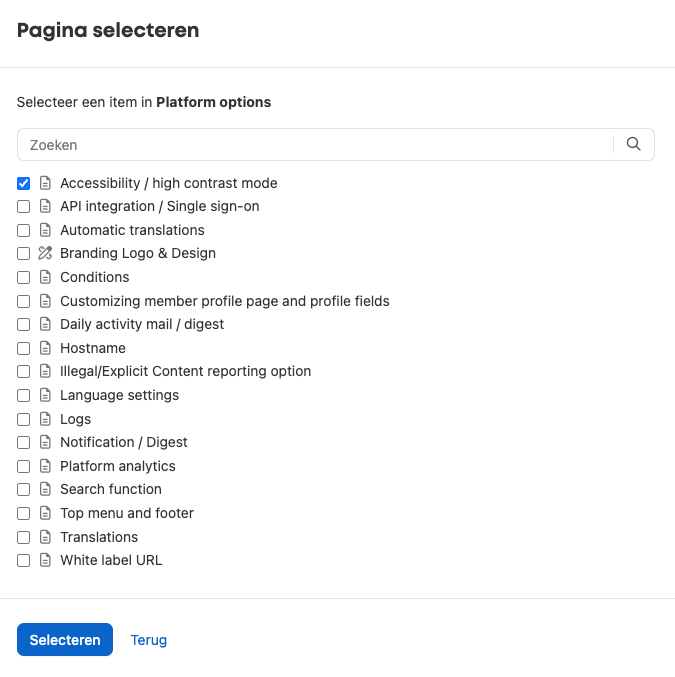This screenshot has height=677, width=675.
Task: Click the magnifier search icon
Action: pos(634,144)
